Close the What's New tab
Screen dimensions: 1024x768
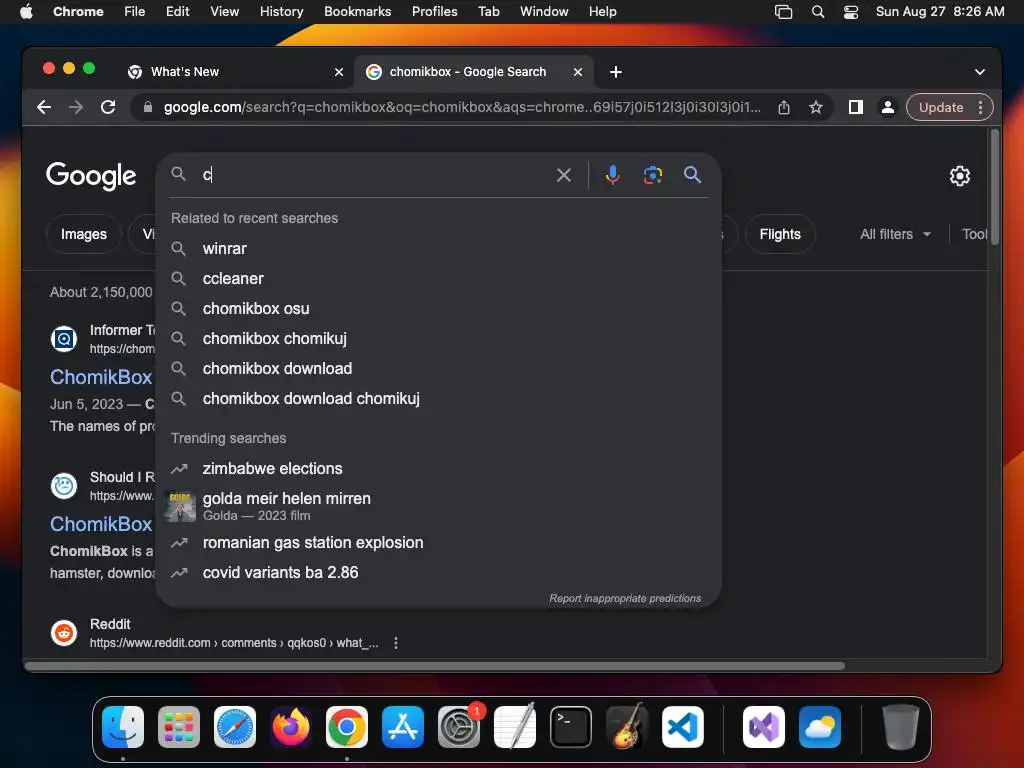339,72
